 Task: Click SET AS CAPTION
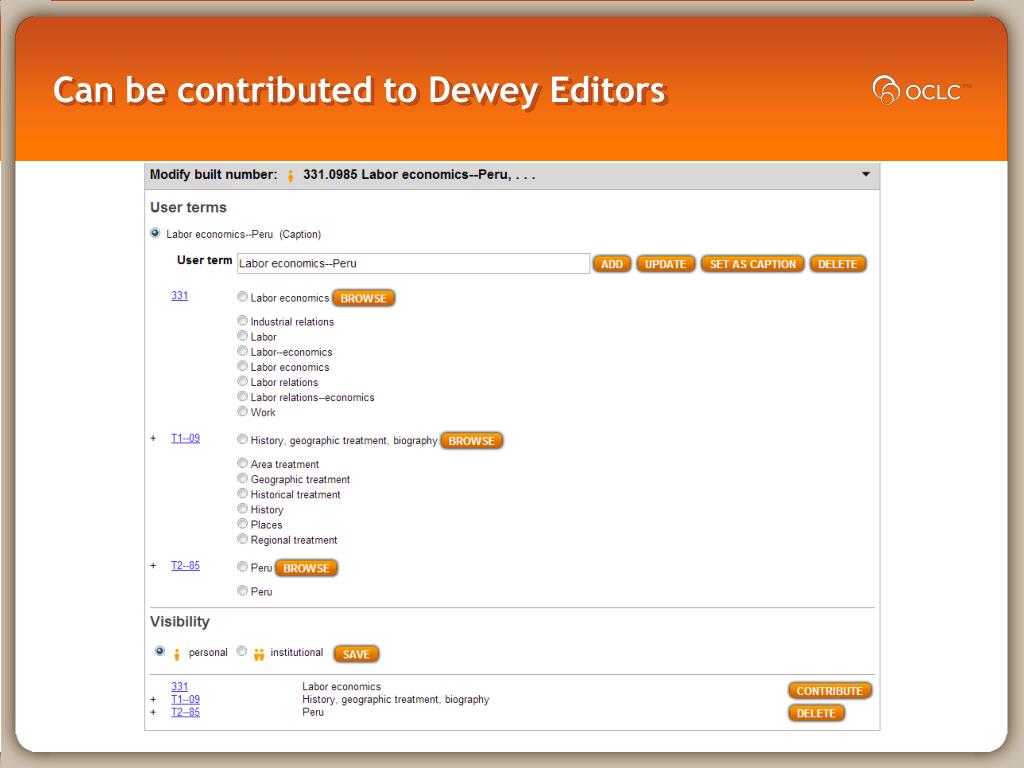pos(752,264)
